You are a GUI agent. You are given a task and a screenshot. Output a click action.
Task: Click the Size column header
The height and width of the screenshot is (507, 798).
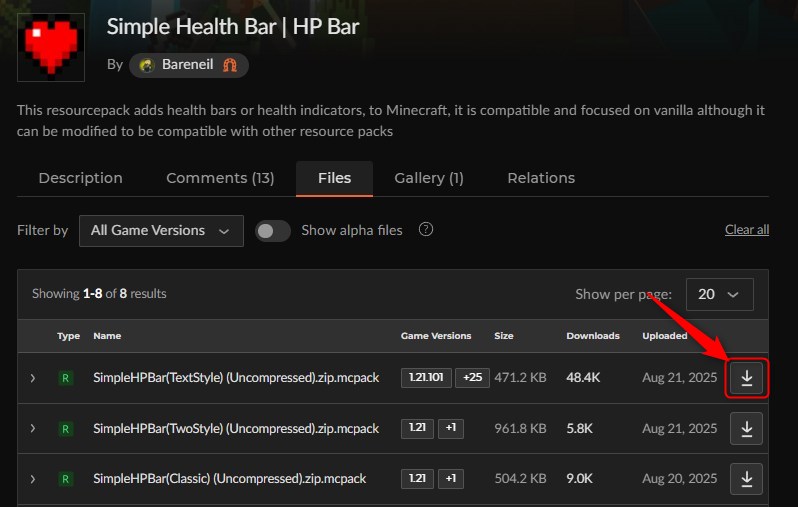(x=503, y=336)
